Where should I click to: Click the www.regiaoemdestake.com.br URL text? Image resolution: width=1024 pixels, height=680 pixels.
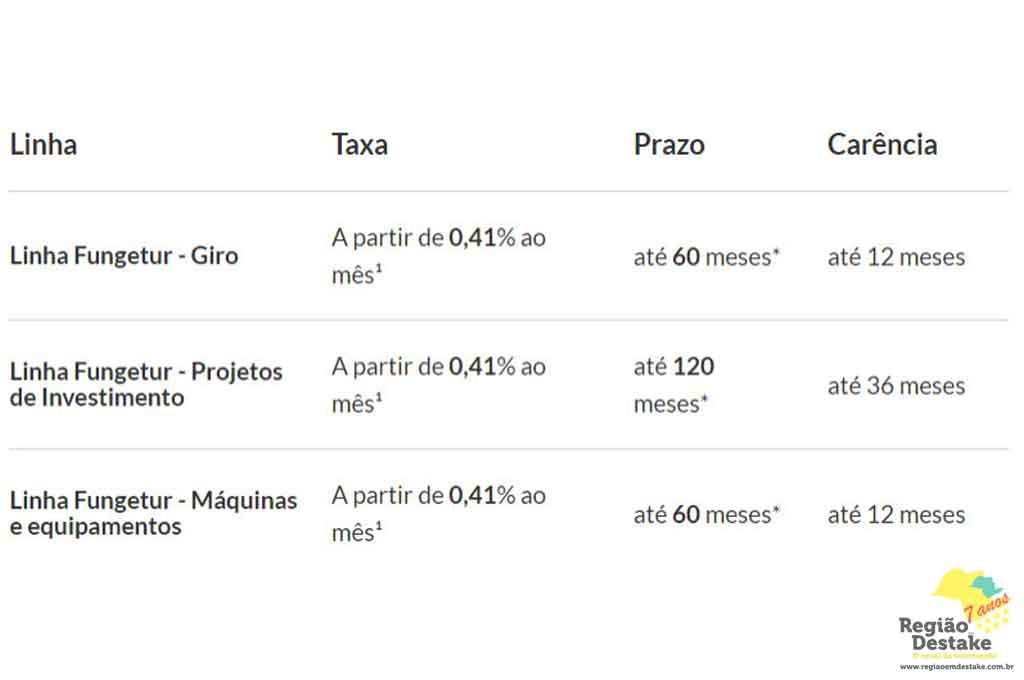(x=956, y=666)
